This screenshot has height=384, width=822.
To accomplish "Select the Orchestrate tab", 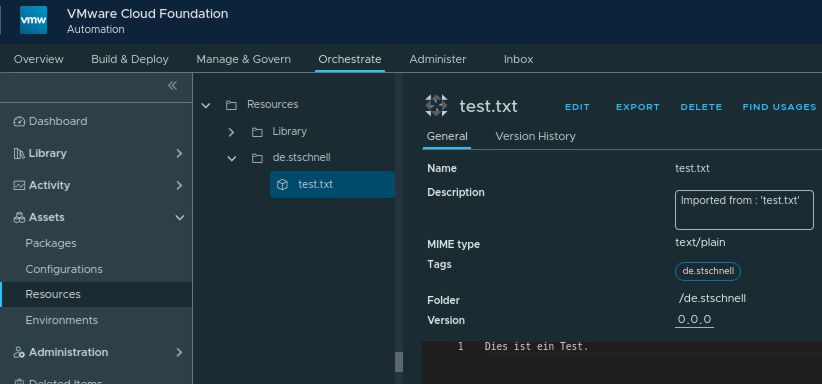I will [350, 59].
